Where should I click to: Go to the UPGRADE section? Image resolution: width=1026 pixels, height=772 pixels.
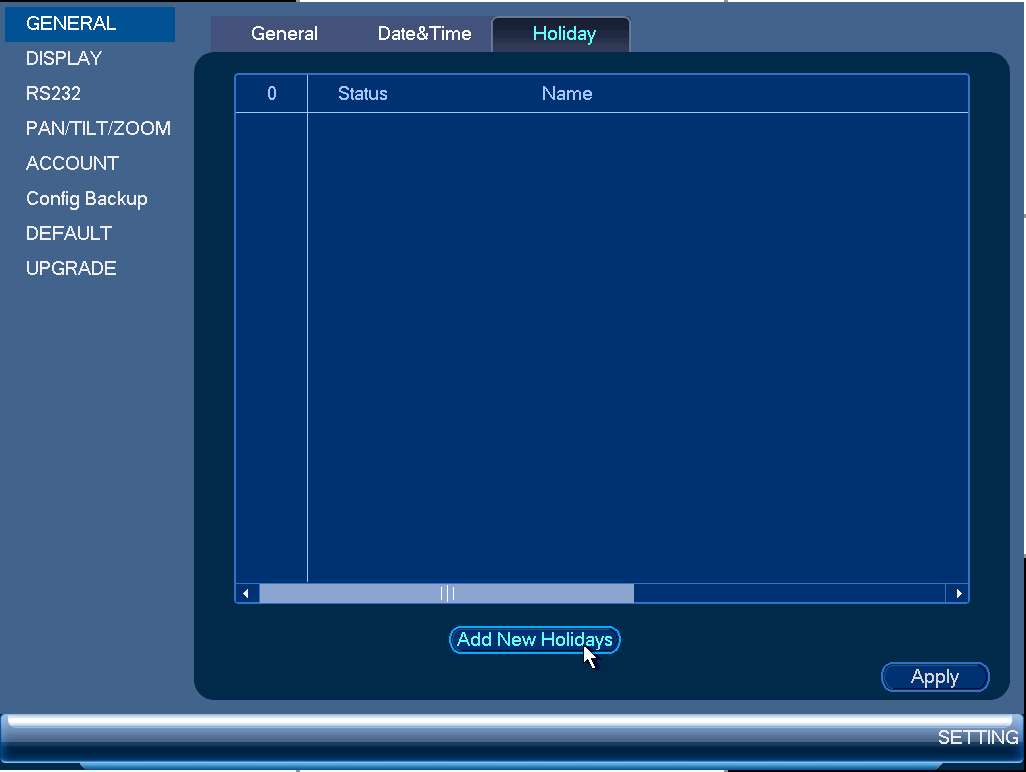71,268
